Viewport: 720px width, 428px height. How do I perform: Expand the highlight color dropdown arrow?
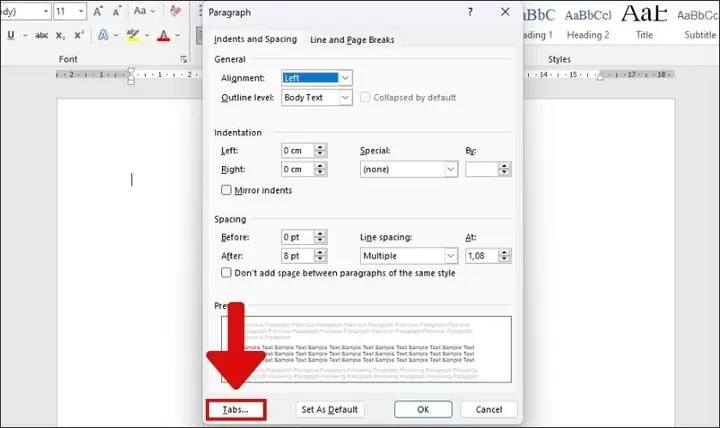pos(147,35)
